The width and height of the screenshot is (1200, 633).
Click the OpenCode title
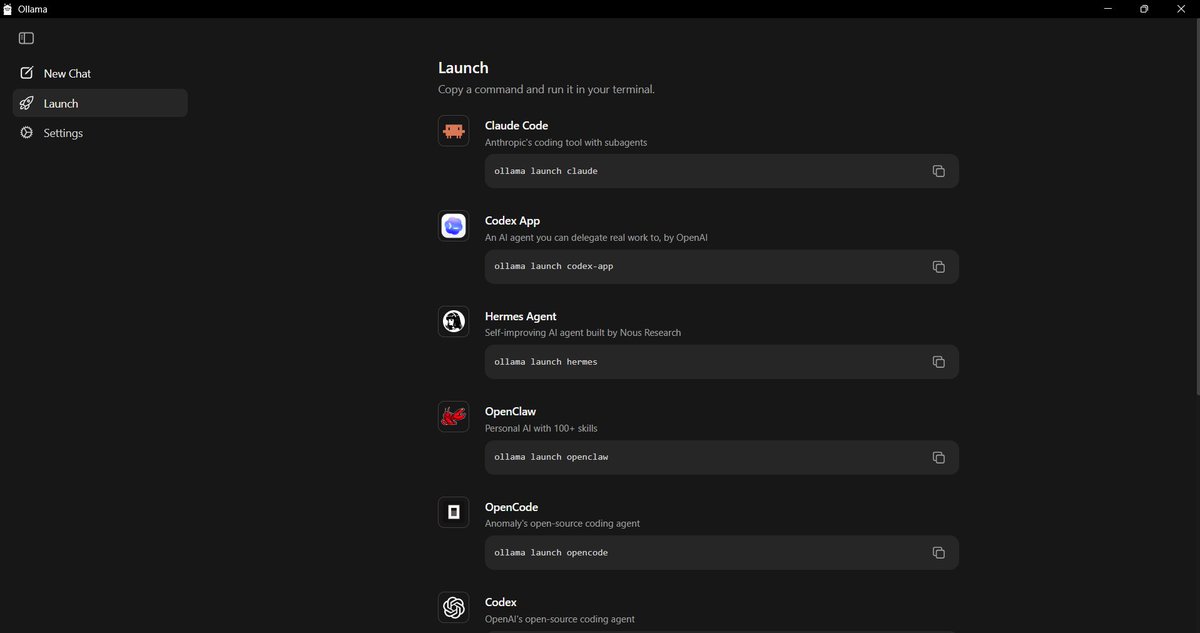pyautogui.click(x=511, y=507)
